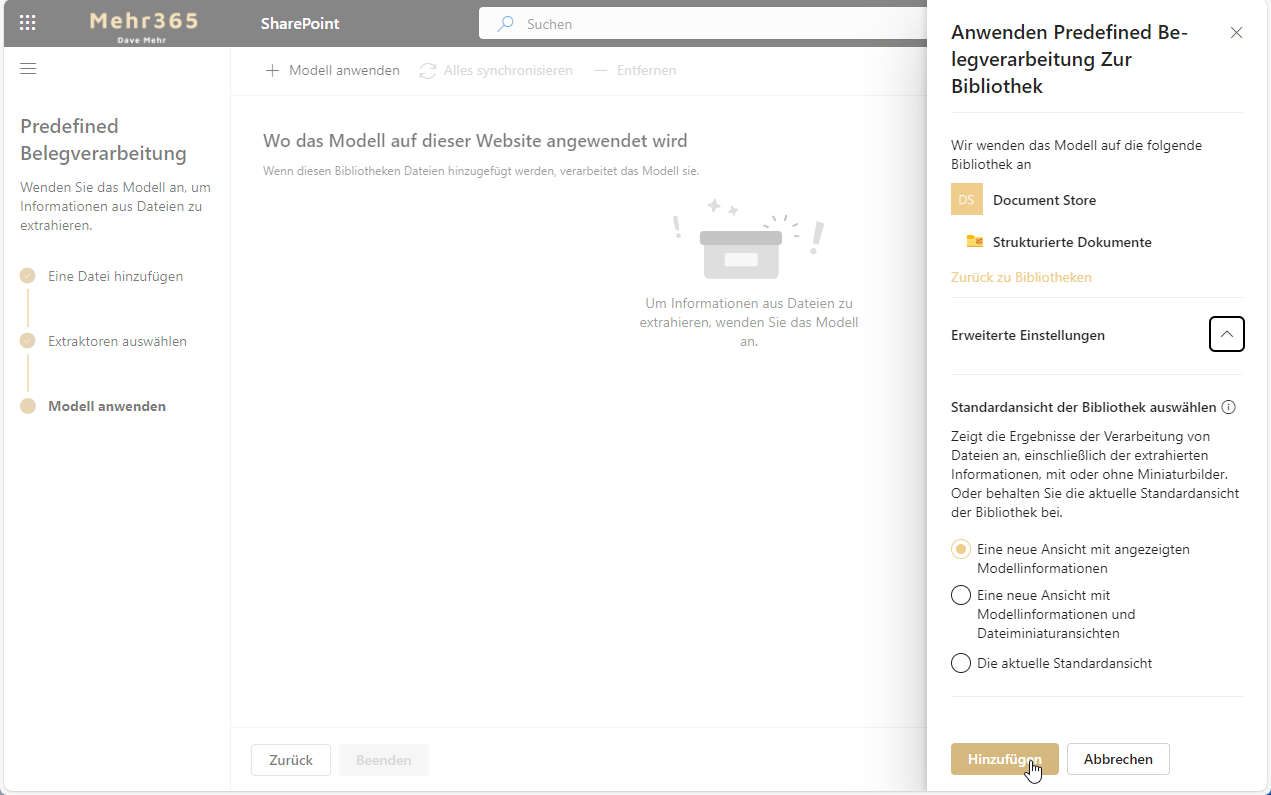Open the SharePoint home link

300,23
